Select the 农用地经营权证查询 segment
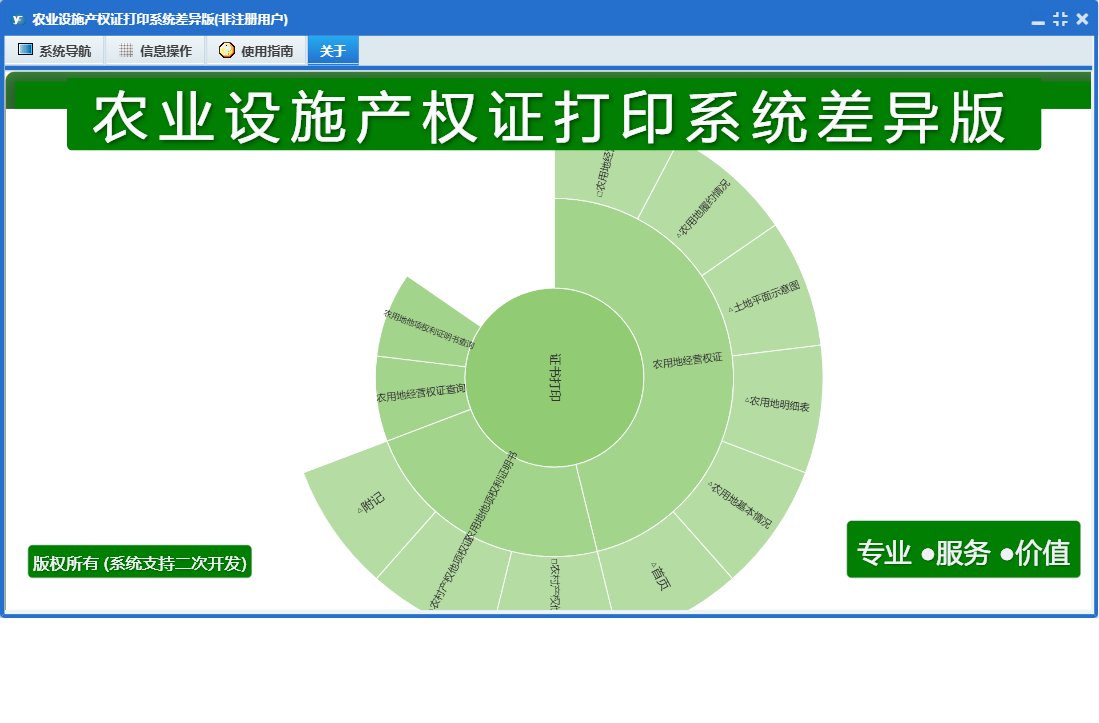 pyautogui.click(x=420, y=396)
